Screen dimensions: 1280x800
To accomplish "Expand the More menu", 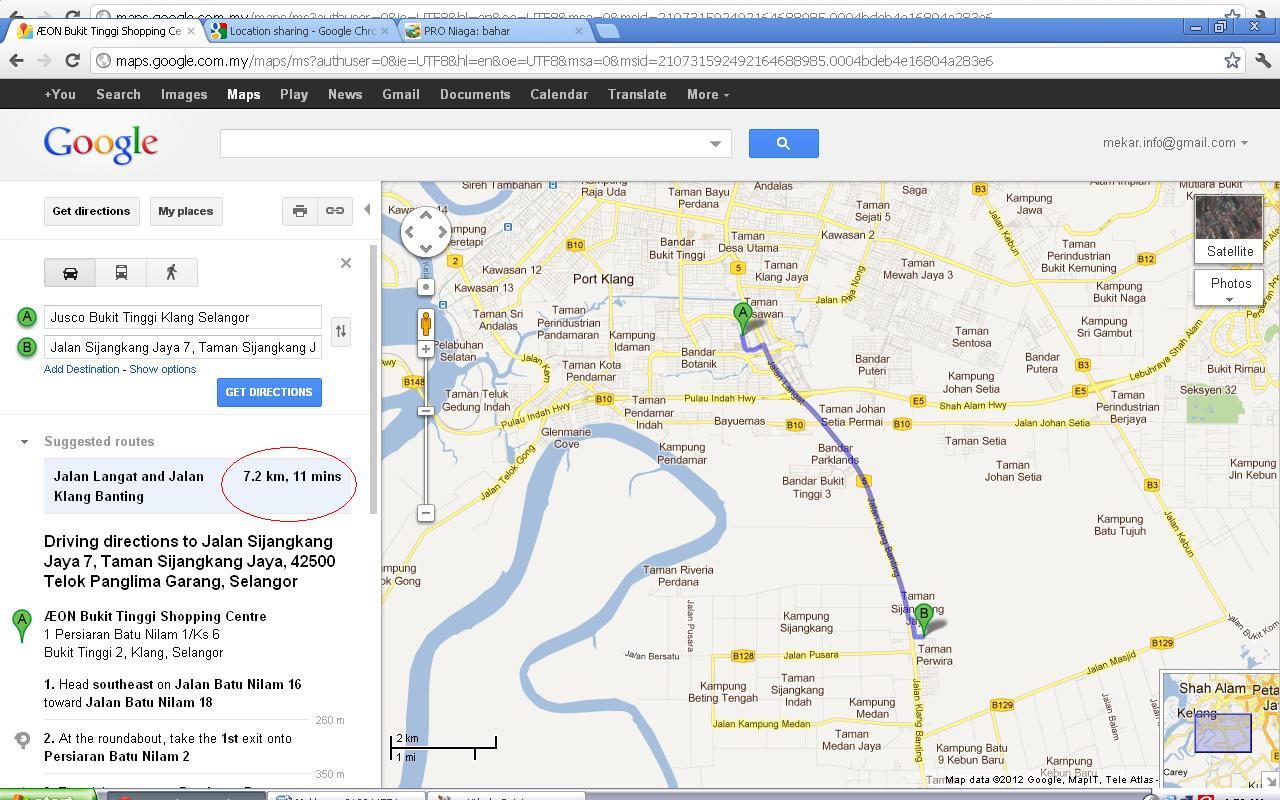I will pyautogui.click(x=708, y=94).
